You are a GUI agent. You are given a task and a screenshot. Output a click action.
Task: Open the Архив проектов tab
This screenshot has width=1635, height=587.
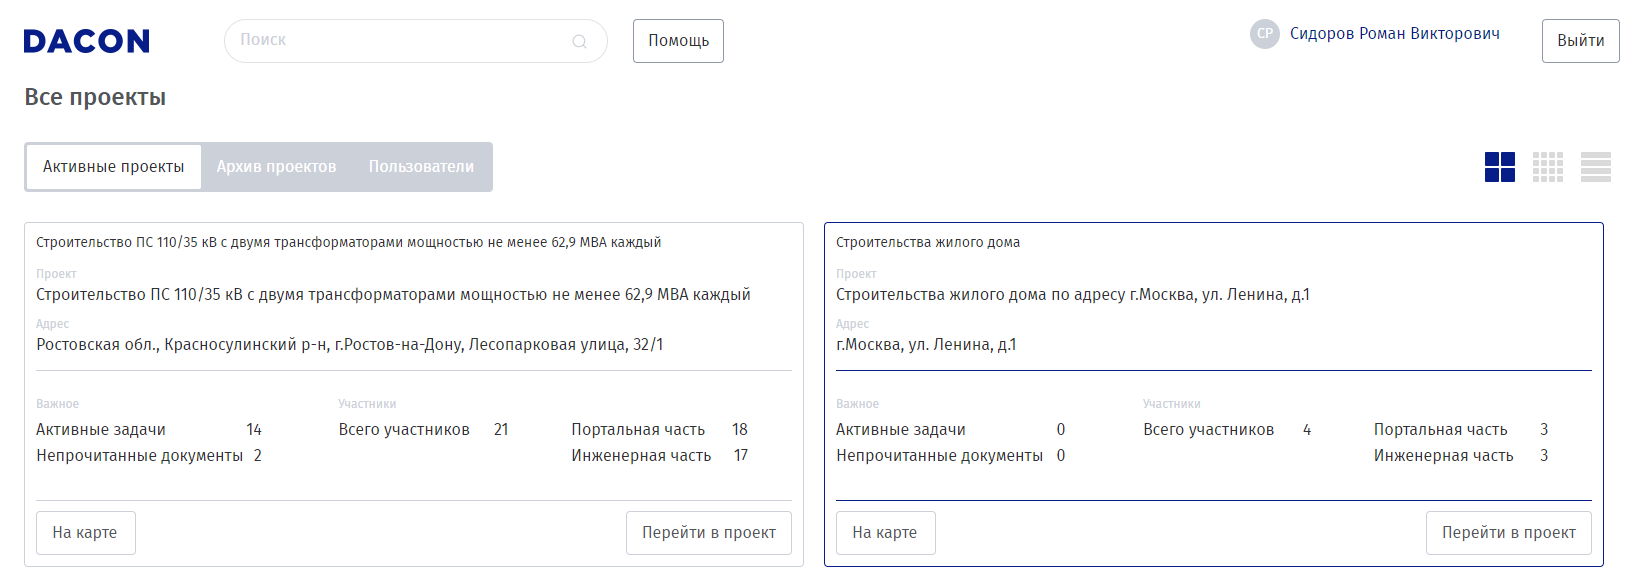276,167
